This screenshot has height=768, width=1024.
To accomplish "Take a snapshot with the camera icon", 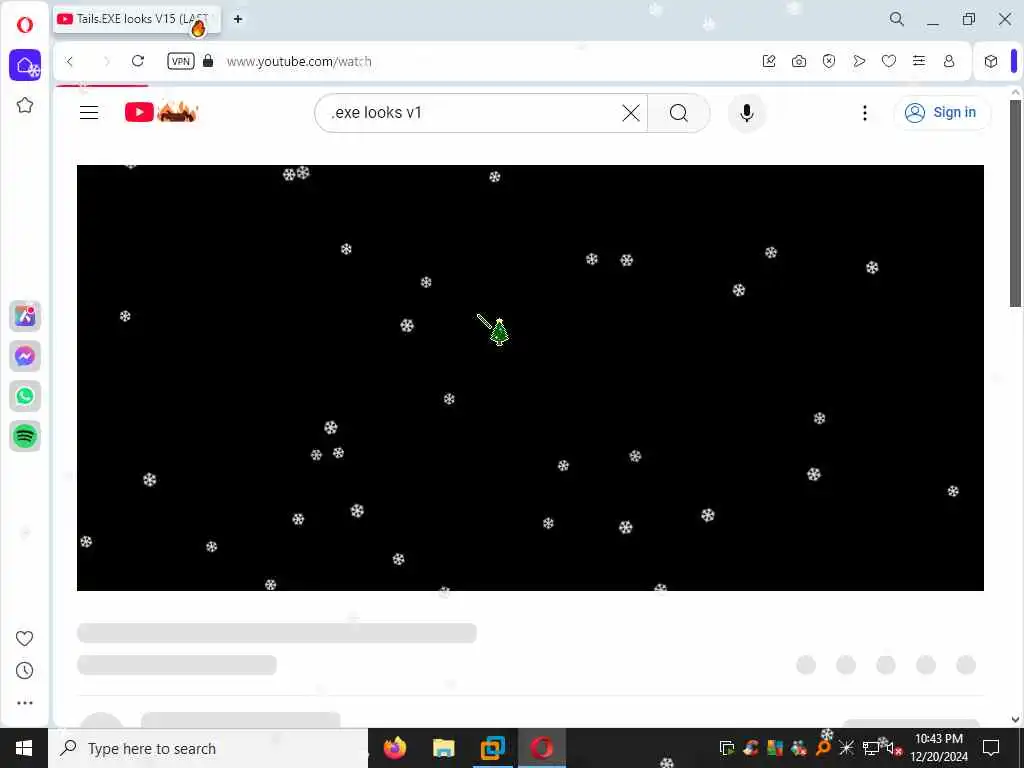I will [x=799, y=61].
